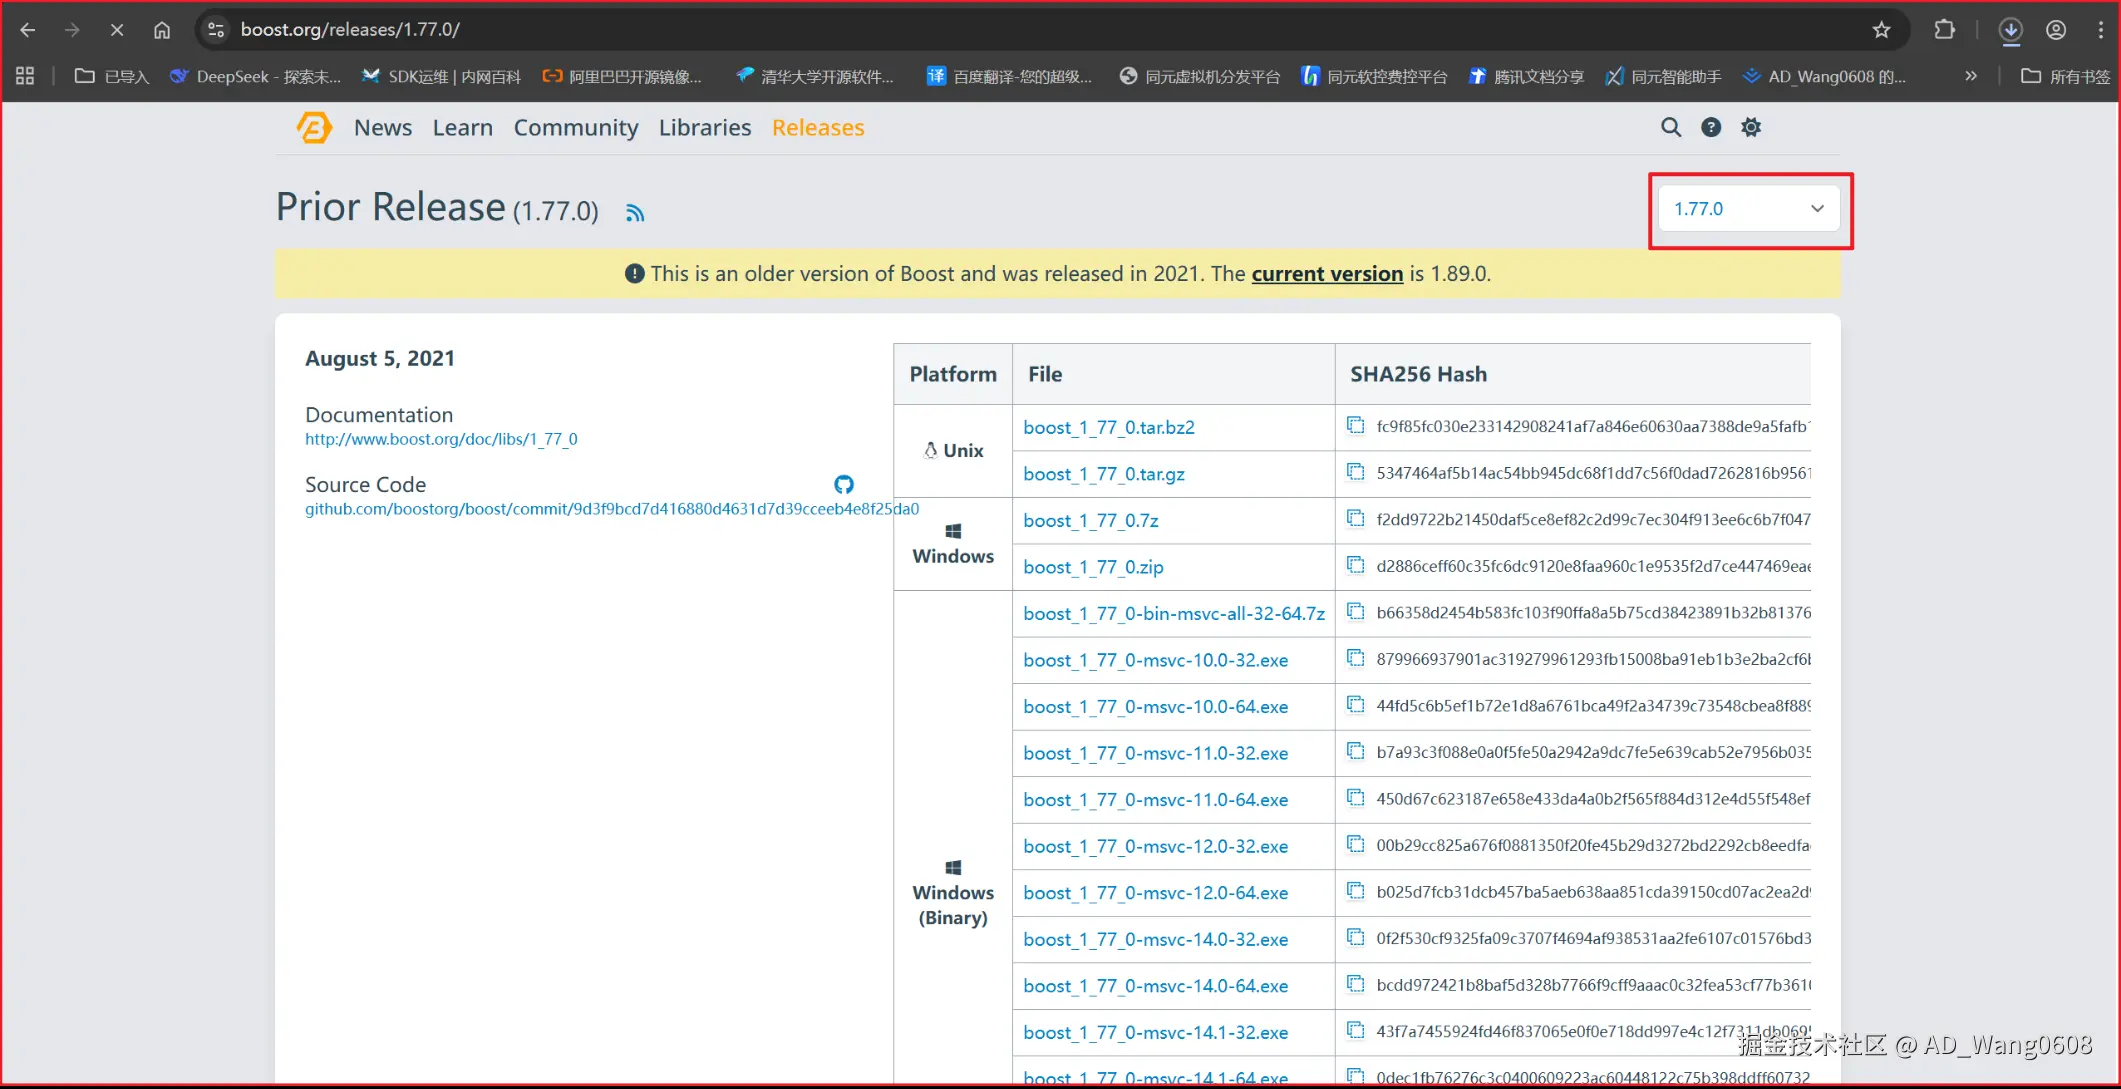This screenshot has width=2121, height=1089.
Task: Open the GitHub icon next to Source Code
Action: pyautogui.click(x=844, y=485)
